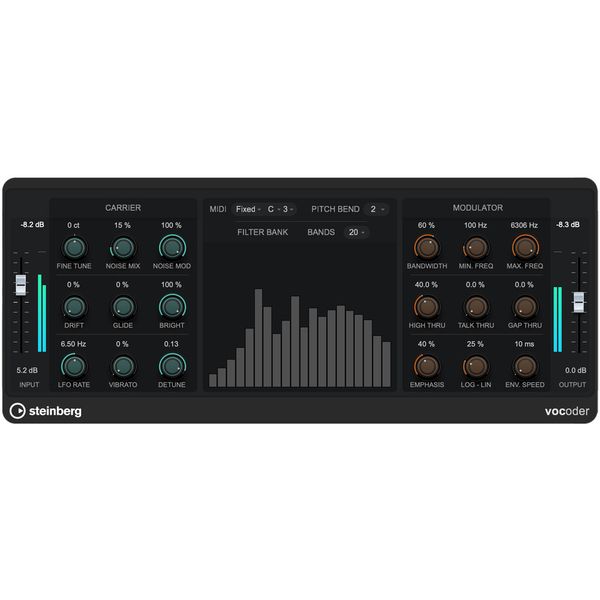Click the Vibrato value 0 %
600x600 pixels.
click(122, 344)
